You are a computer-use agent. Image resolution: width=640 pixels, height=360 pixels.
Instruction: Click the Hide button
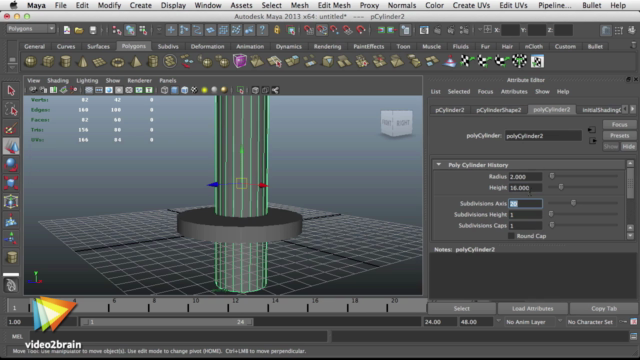pyautogui.click(x=629, y=147)
